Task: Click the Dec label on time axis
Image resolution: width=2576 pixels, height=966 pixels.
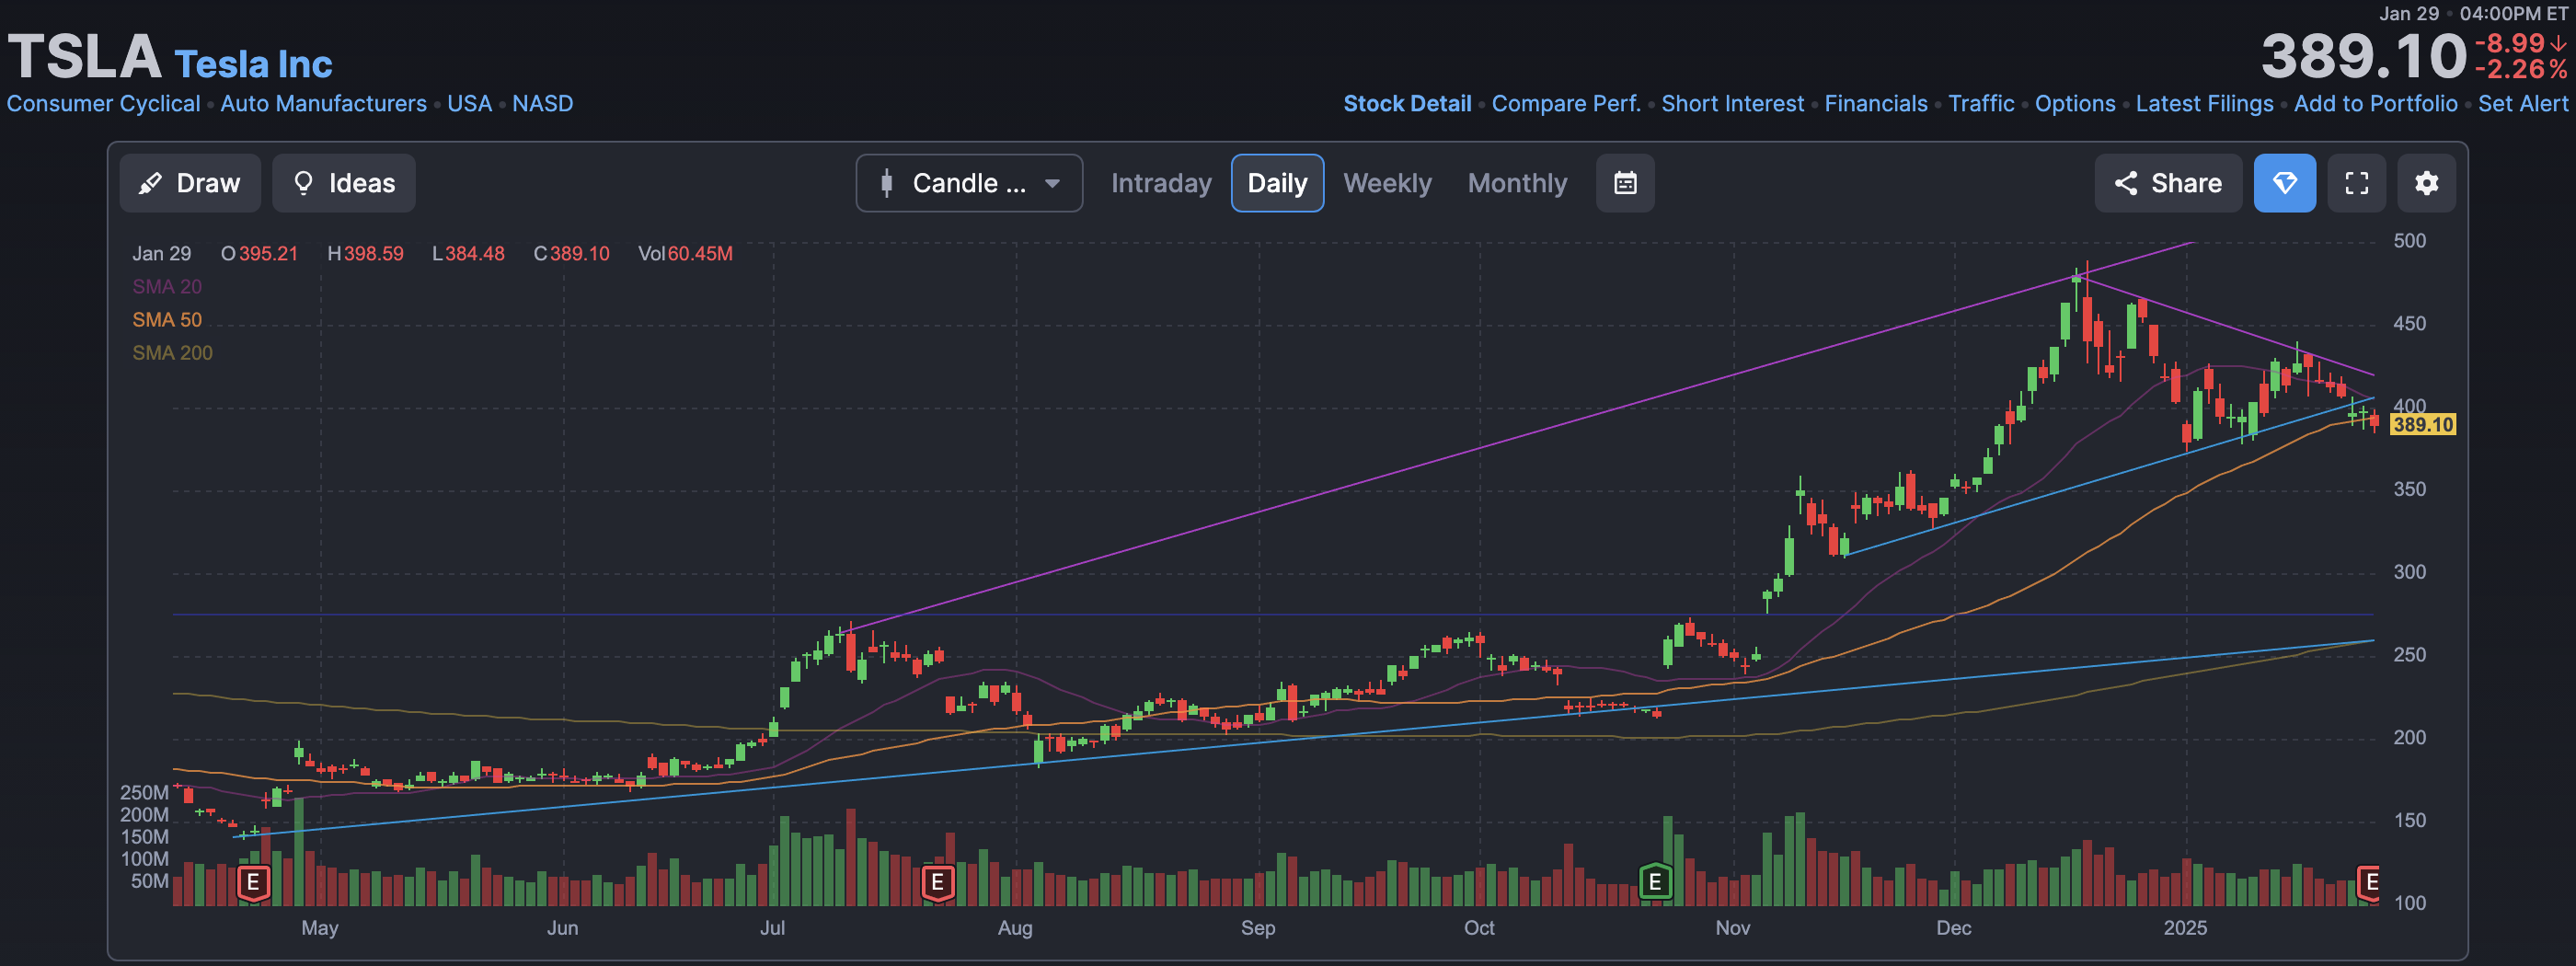Action: point(1953,927)
